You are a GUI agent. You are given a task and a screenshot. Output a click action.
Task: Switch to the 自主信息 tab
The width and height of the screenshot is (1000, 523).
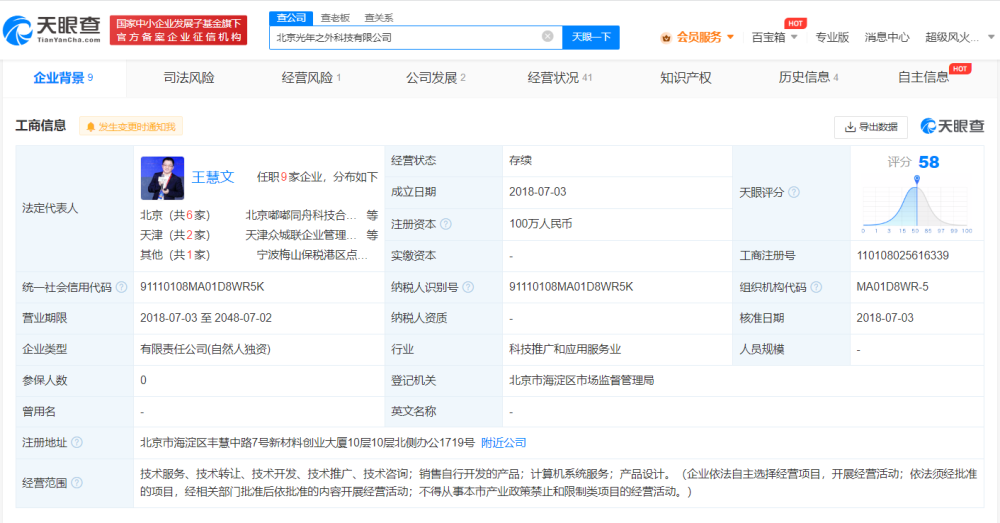[x=923, y=78]
